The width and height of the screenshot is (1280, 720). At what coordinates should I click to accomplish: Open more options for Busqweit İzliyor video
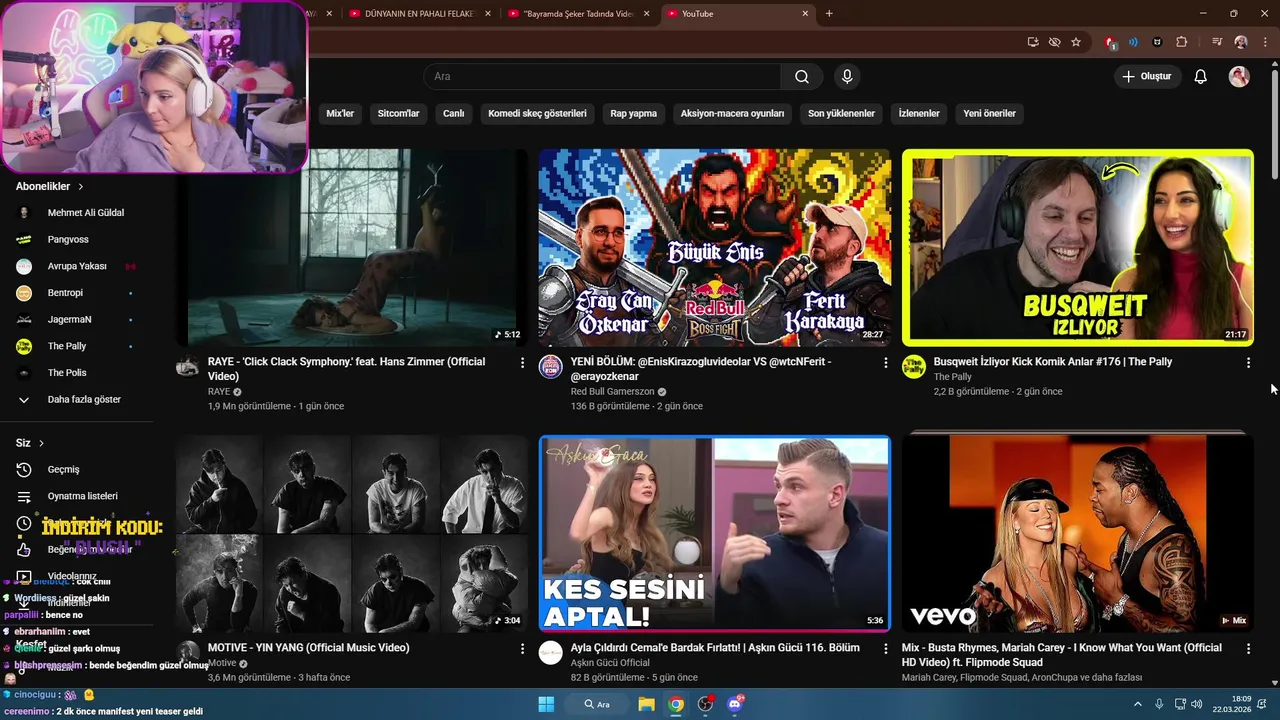[x=1248, y=363]
